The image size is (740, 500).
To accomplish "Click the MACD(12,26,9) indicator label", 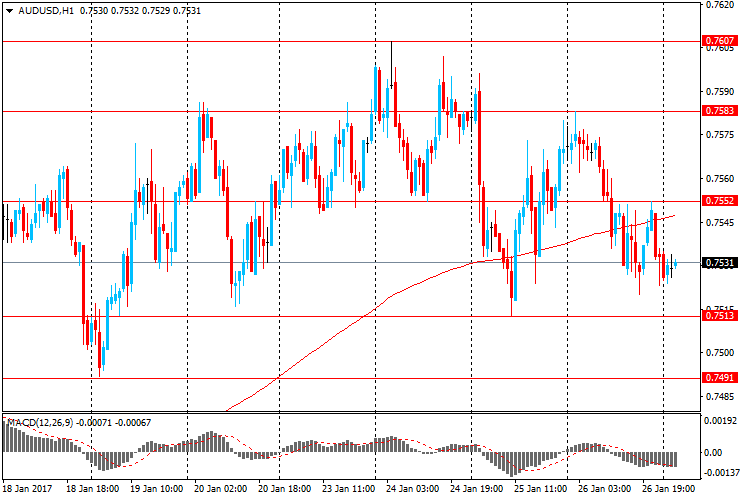I will pyautogui.click(x=41, y=423).
